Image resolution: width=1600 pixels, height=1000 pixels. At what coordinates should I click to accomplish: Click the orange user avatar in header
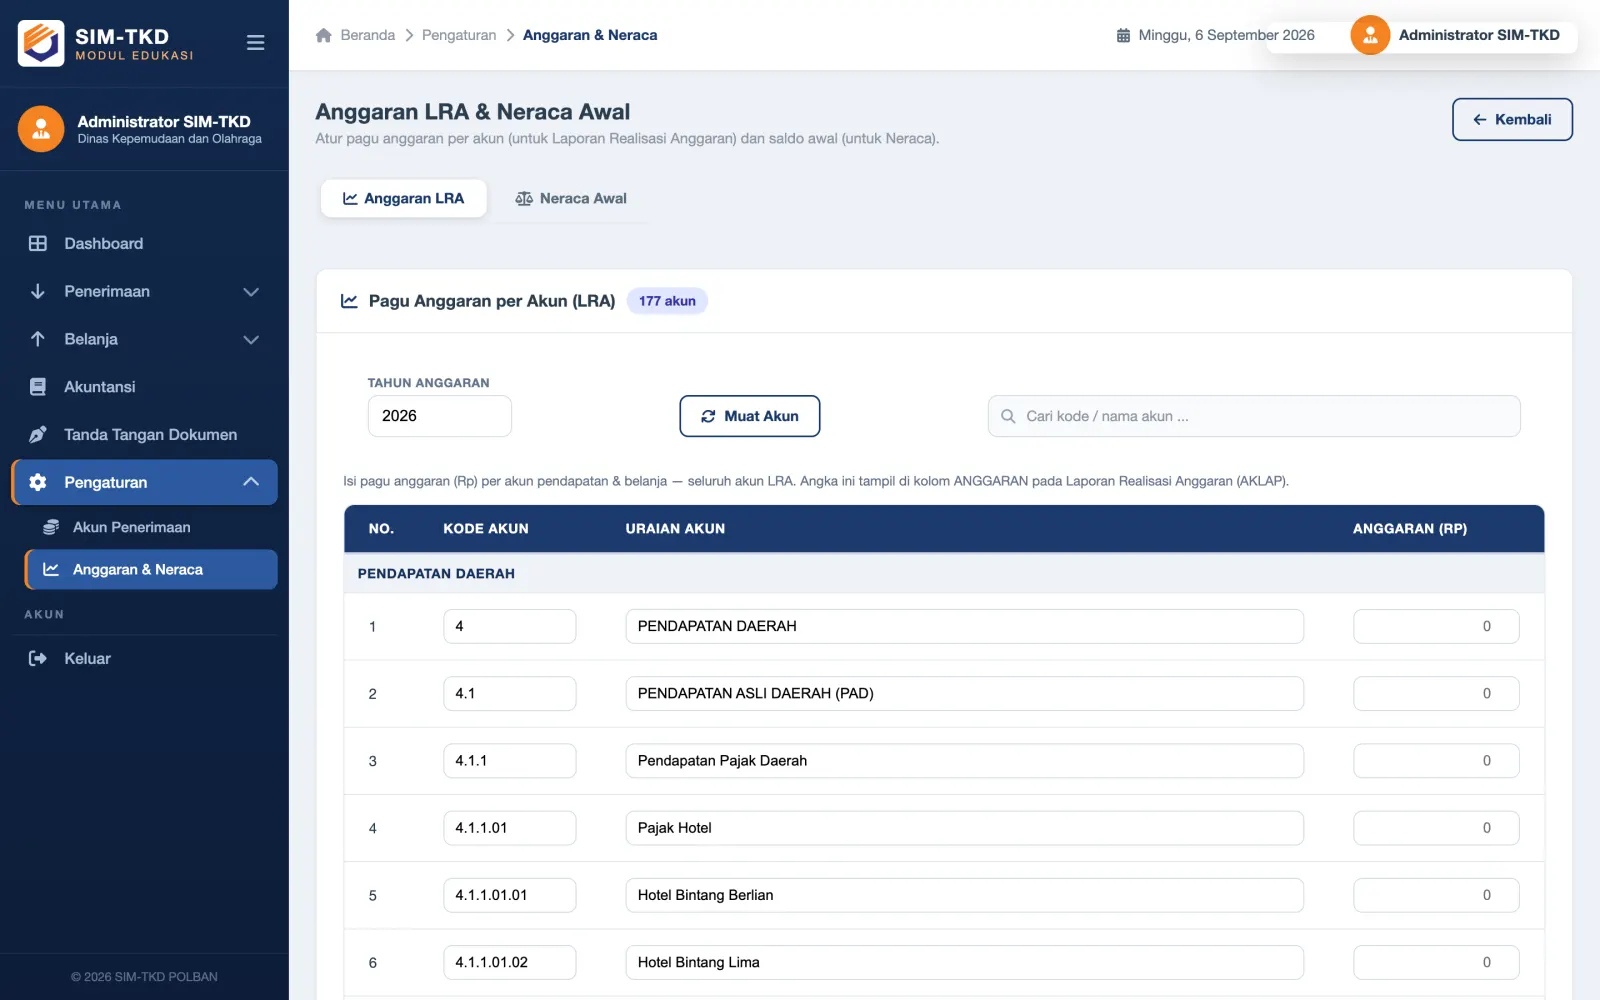coord(1370,35)
